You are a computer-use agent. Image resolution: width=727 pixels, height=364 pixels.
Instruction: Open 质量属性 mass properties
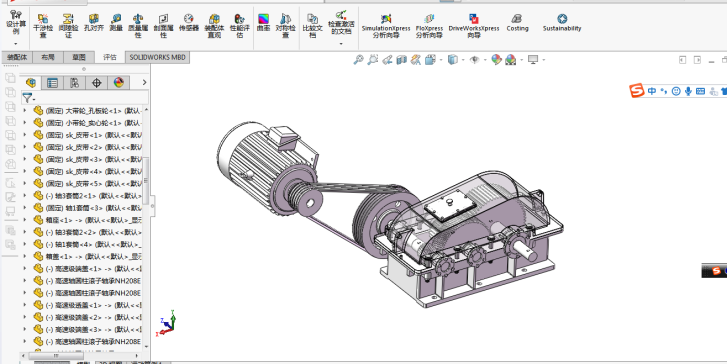tap(138, 26)
